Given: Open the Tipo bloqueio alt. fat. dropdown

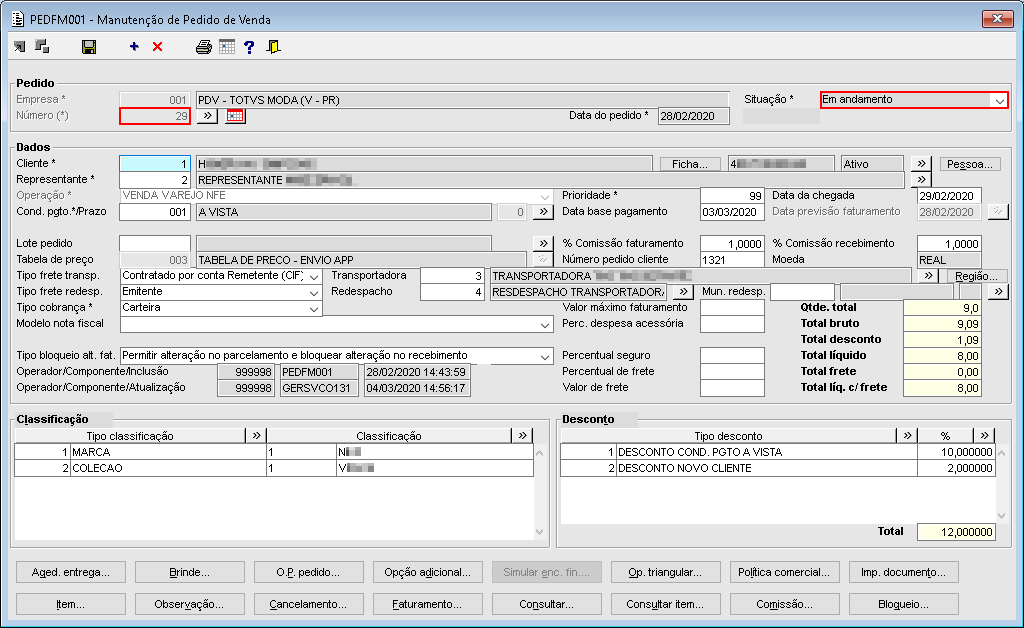Looking at the screenshot, I should (x=544, y=356).
